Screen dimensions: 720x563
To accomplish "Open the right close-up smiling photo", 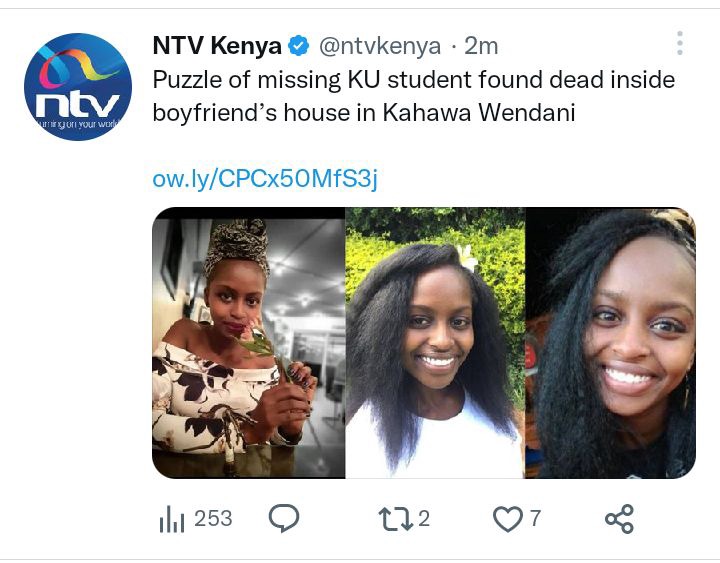I will coord(610,343).
